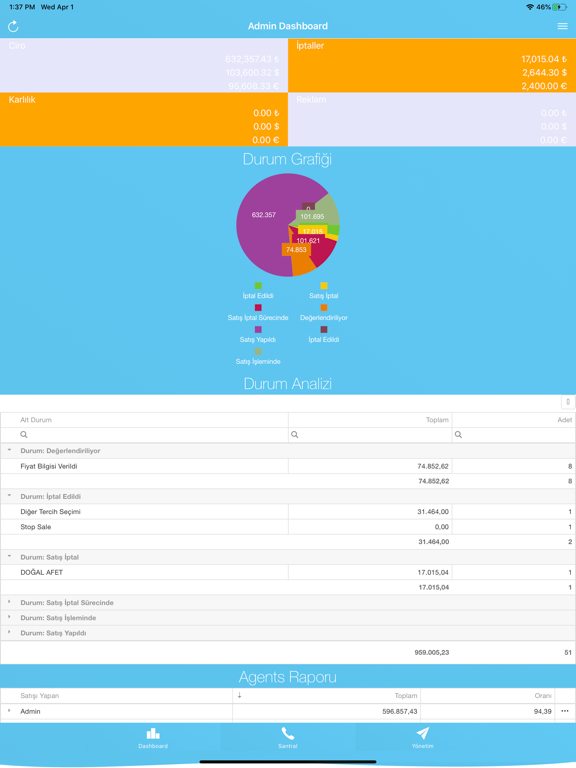Open the Dashboard tab

(153, 738)
